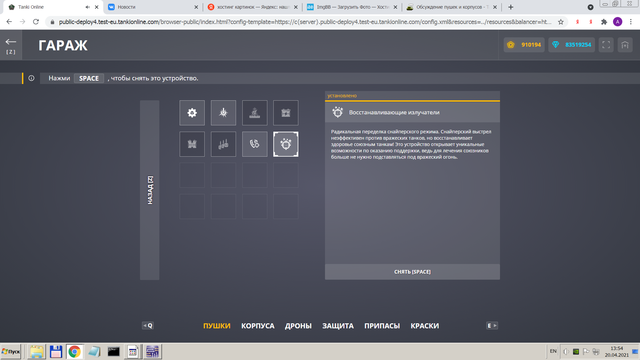Click the EN language indicator in tray
The width and height of the screenshot is (640, 360).
(553, 351)
